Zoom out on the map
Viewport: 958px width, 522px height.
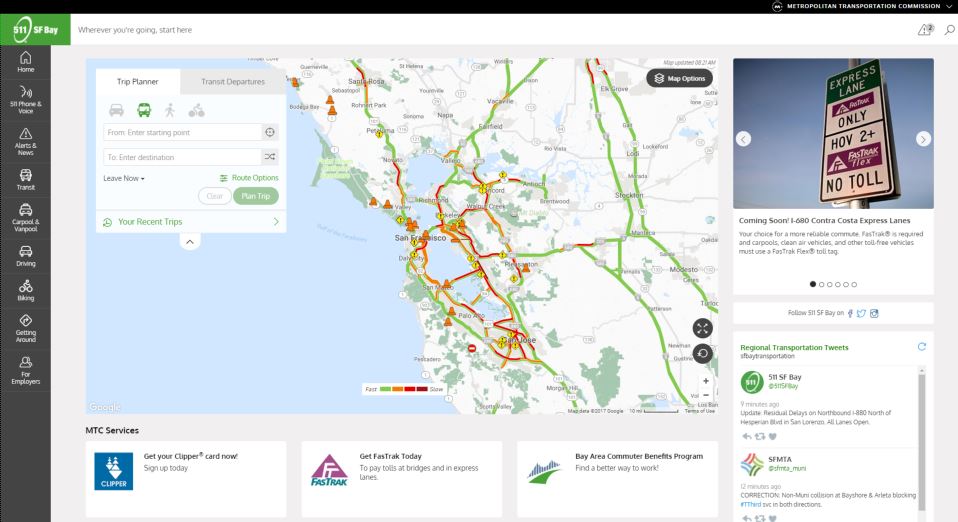click(x=706, y=395)
